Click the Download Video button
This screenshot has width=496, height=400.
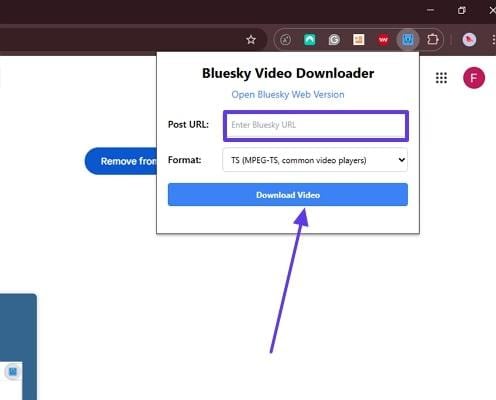pyautogui.click(x=288, y=195)
